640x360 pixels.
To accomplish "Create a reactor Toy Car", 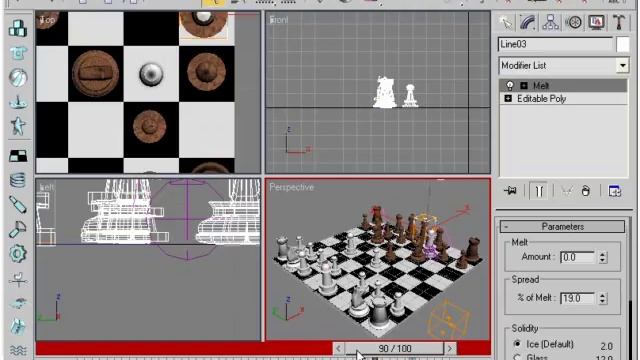I will pyautogui.click(x=18, y=303).
